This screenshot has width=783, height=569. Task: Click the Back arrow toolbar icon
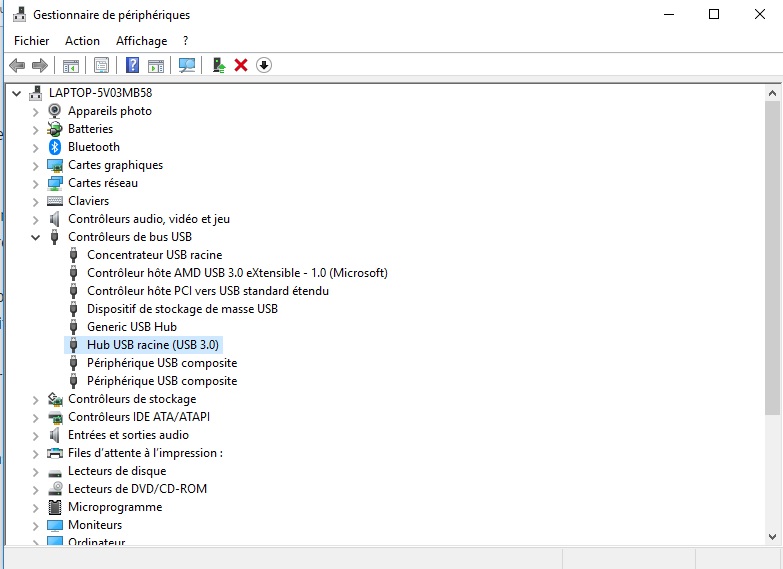point(16,65)
